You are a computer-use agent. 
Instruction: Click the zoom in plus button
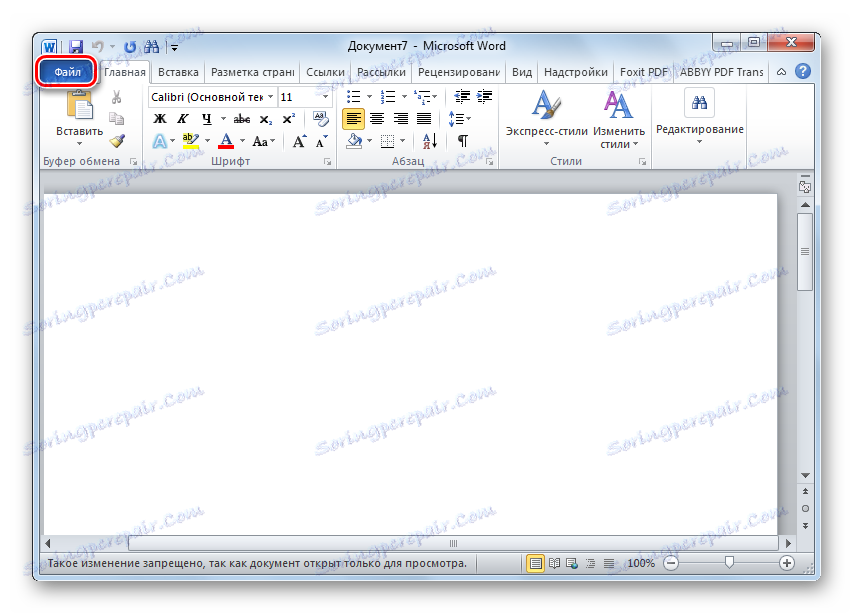[x=786, y=563]
